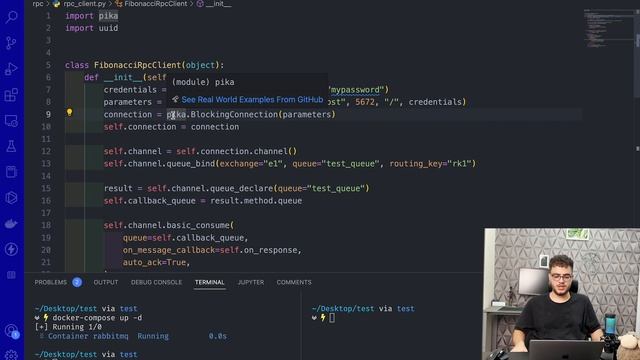Click 'BlockingConnection' on line 9
Viewport: 640px width, 360px height.
234,115
